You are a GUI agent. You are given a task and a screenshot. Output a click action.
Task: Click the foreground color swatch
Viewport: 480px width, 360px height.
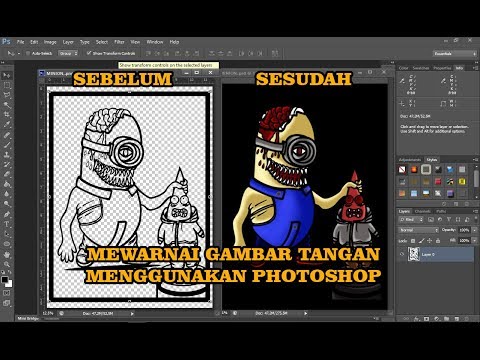pyautogui.click(x=5, y=280)
